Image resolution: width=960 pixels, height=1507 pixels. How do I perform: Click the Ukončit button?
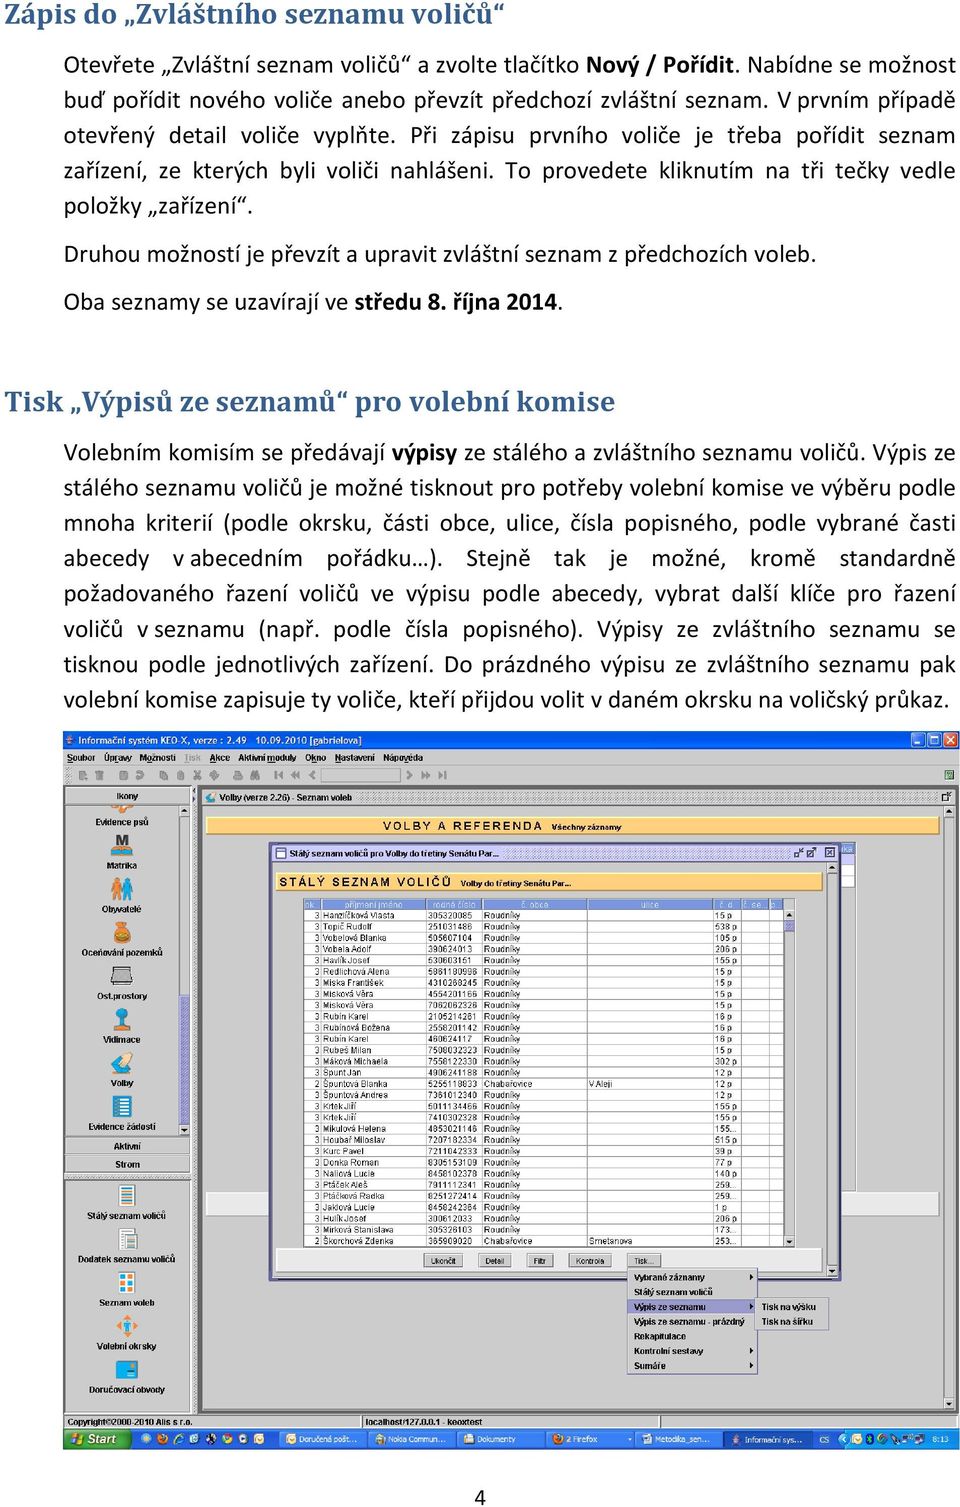click(x=443, y=1261)
